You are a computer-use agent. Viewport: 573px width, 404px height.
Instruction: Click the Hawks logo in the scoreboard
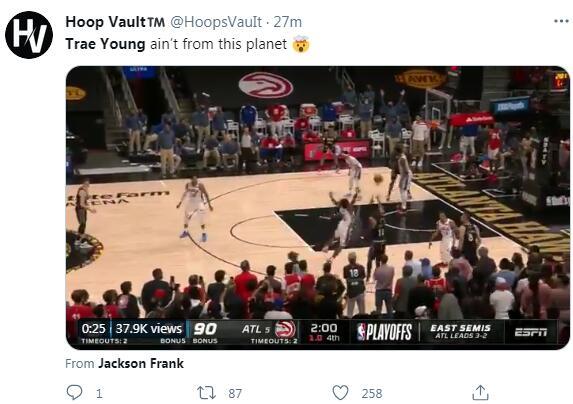click(285, 329)
